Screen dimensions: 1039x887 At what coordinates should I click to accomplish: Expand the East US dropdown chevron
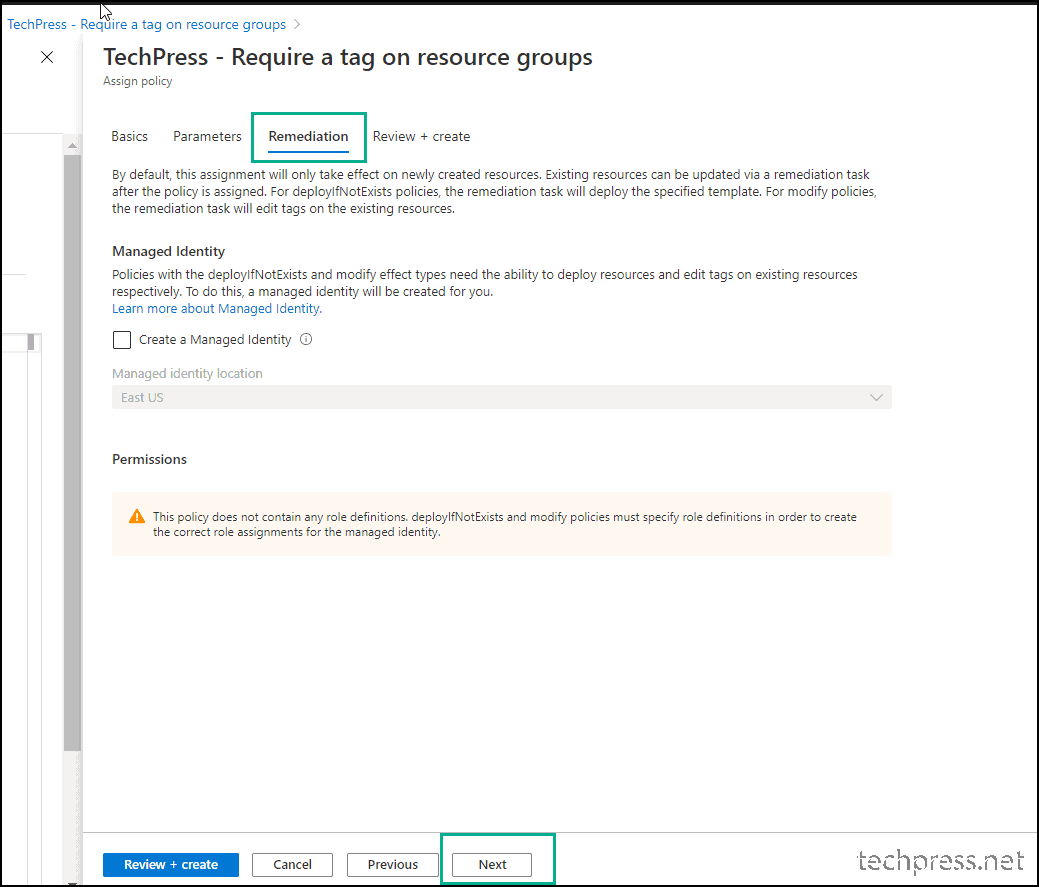point(876,397)
